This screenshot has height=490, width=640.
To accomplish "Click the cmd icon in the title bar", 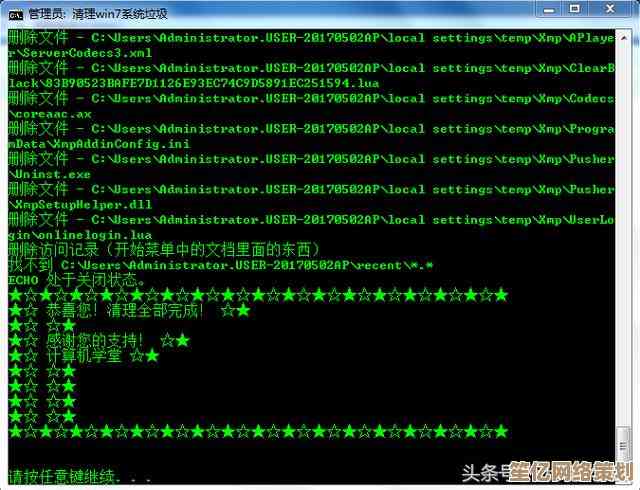I will click(13, 13).
